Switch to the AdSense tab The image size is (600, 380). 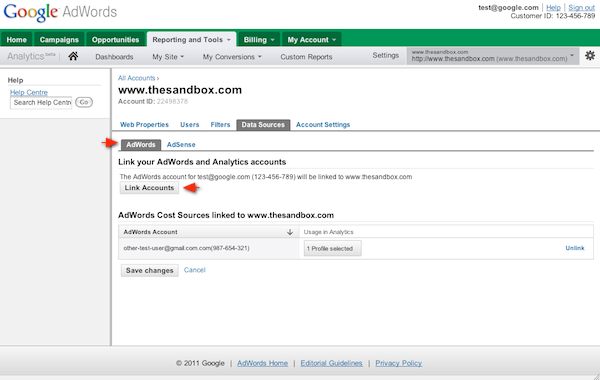point(181,145)
